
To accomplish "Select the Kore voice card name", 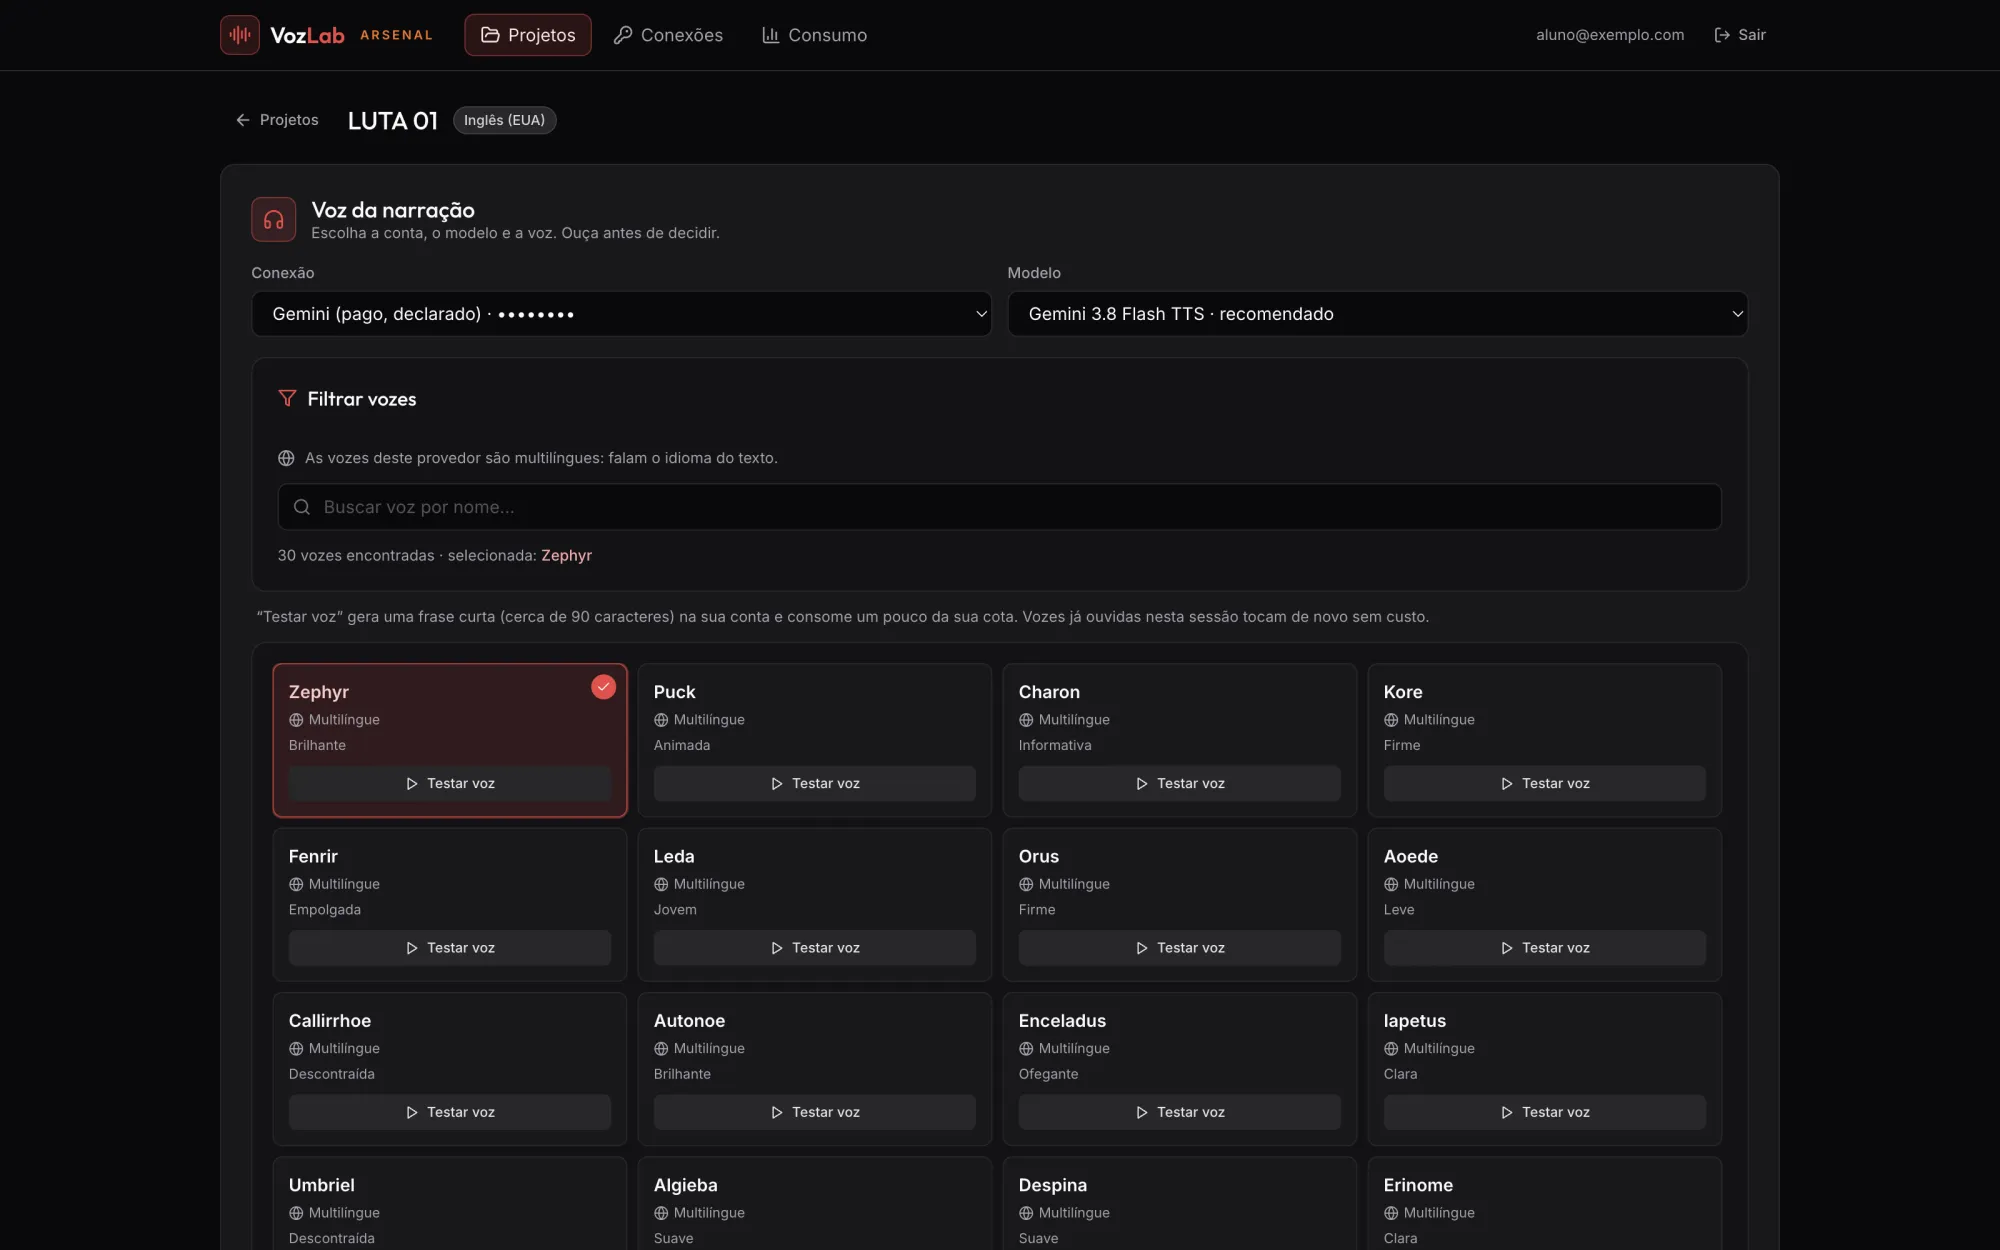I will pyautogui.click(x=1403, y=692).
